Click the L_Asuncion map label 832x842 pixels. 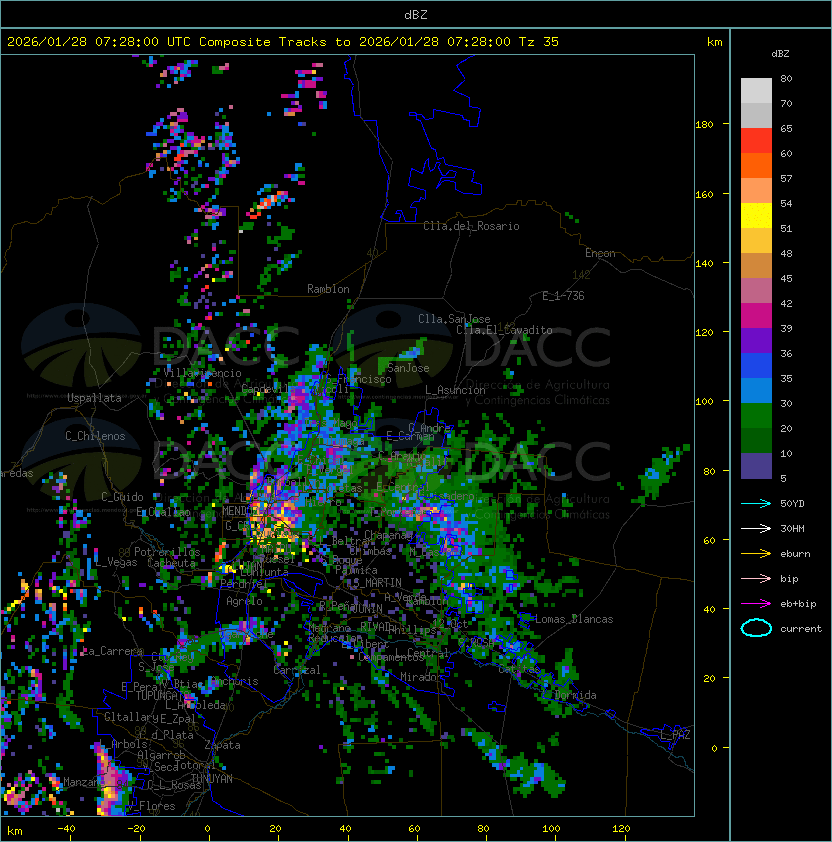455,390
